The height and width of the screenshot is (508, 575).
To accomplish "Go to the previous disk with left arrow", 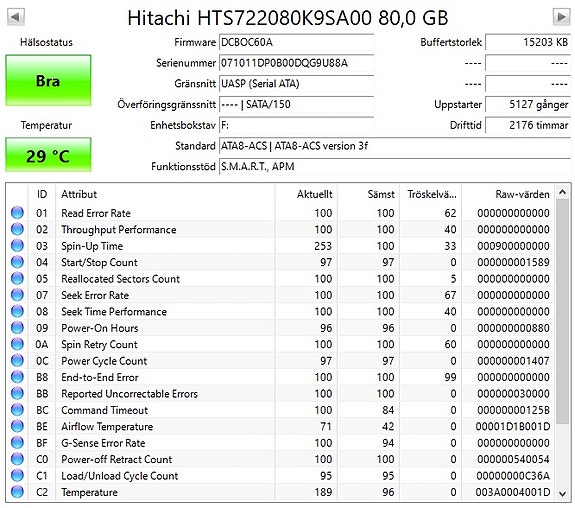I will pos(16,17).
